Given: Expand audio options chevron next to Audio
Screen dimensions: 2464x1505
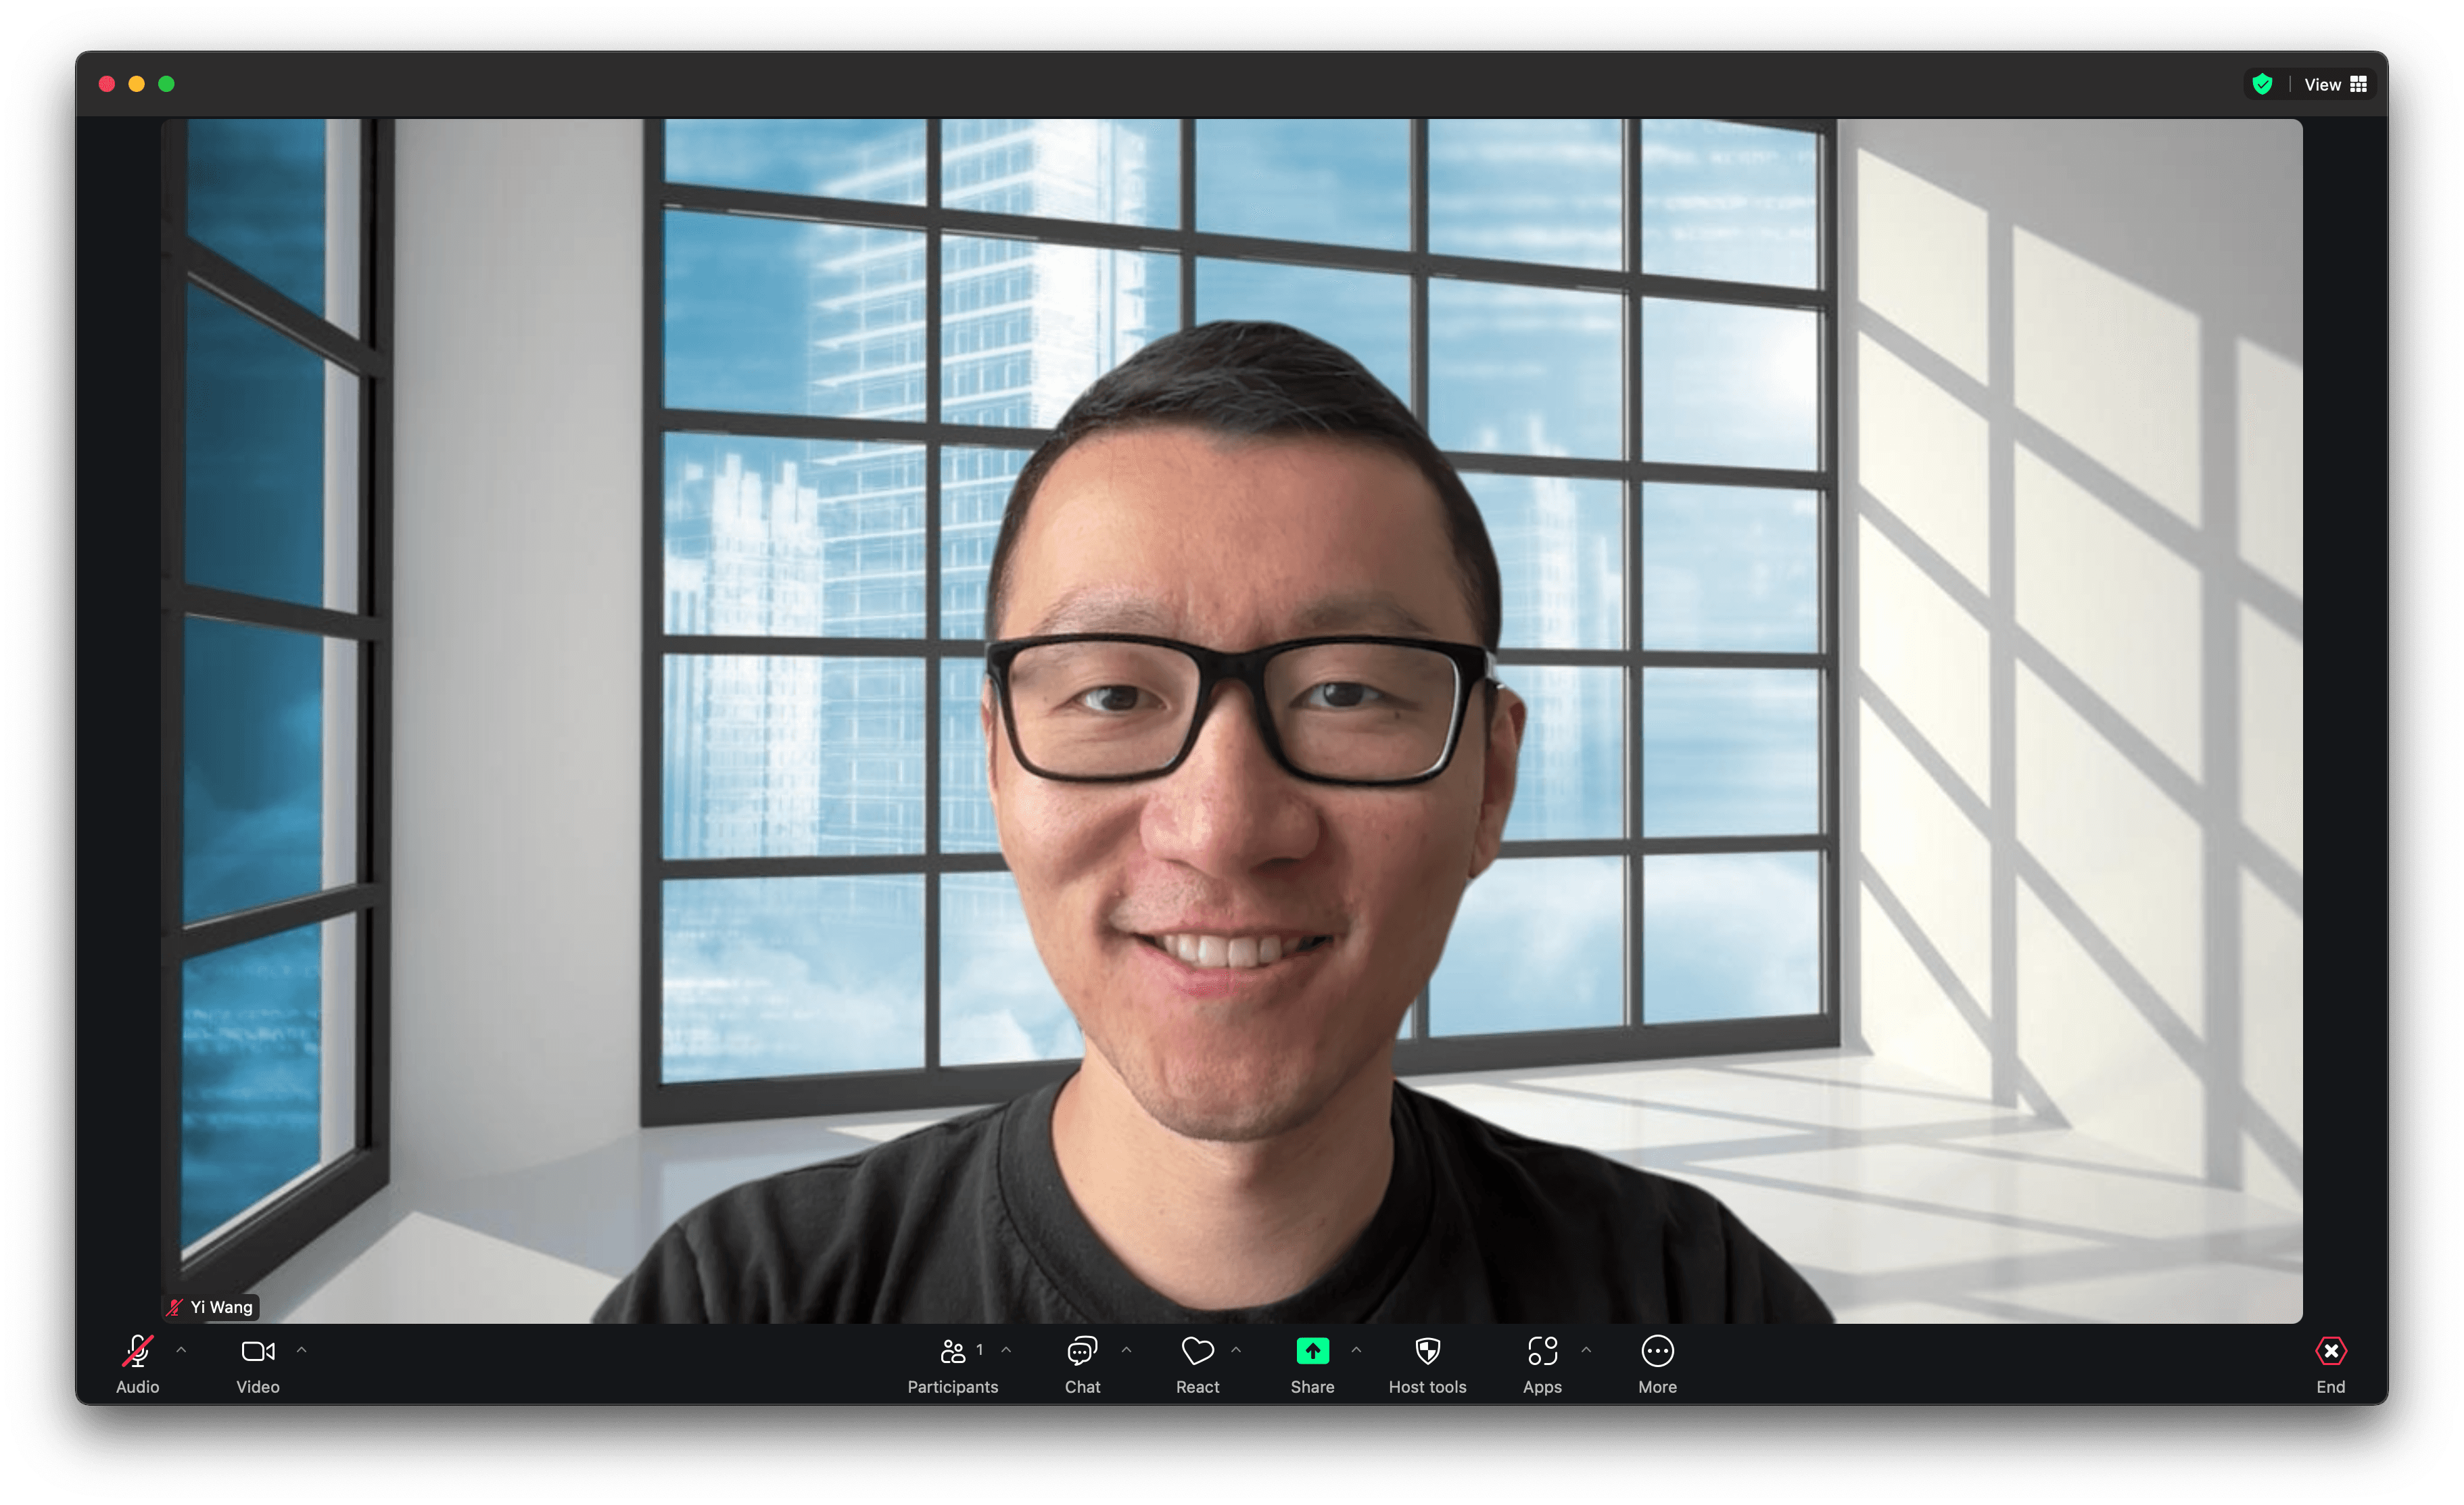Looking at the screenshot, I should tap(181, 1350).
